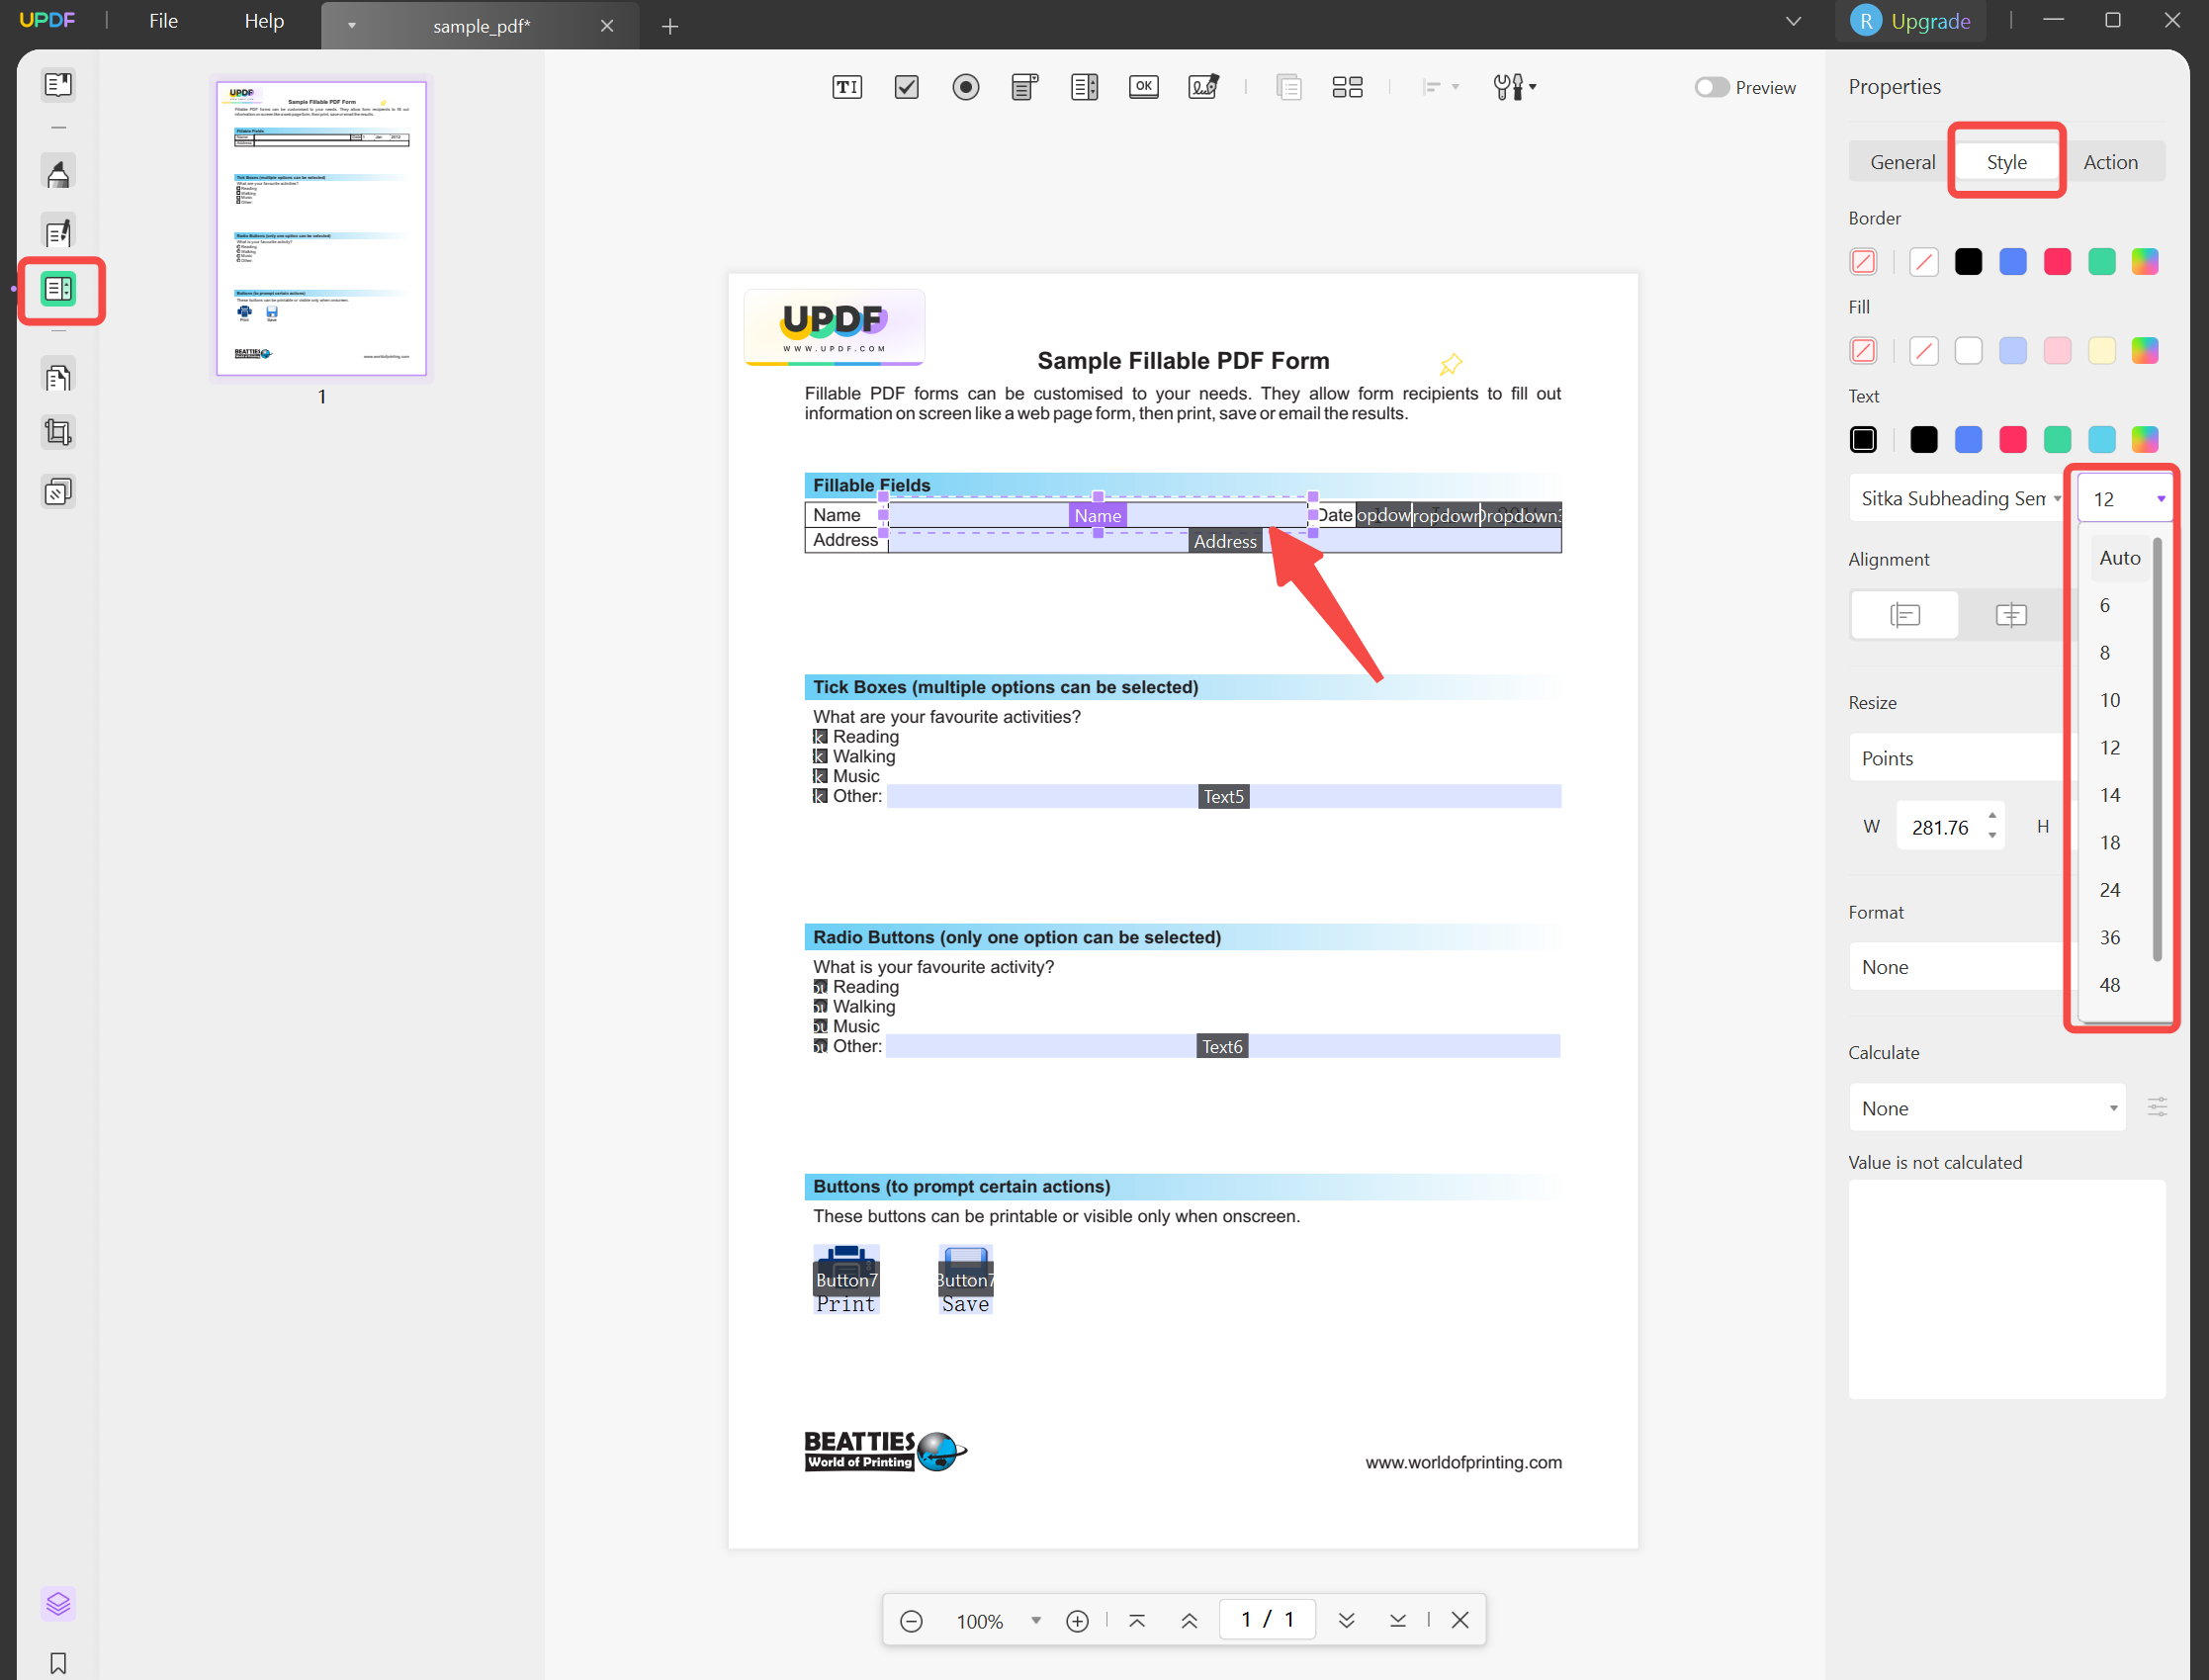Choose font size 18 from list
This screenshot has width=2209, height=1680.
point(2109,842)
